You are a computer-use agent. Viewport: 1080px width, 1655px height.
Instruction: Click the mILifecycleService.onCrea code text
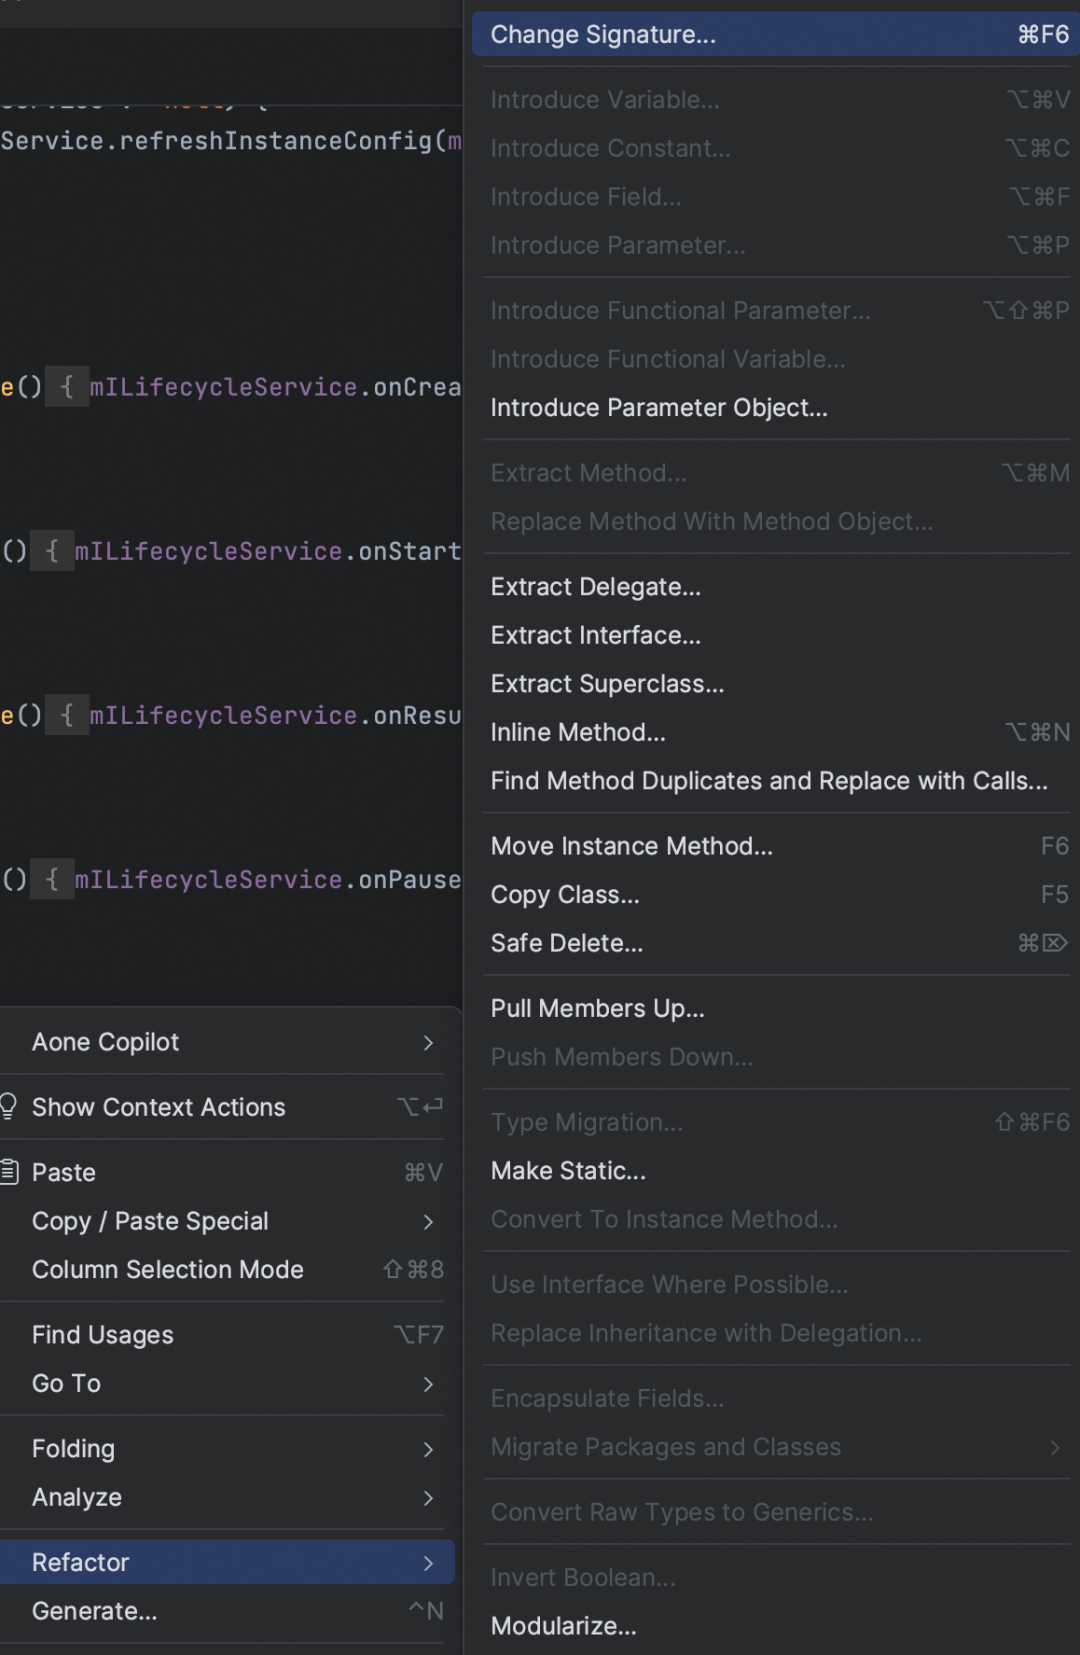pyautogui.click(x=276, y=387)
